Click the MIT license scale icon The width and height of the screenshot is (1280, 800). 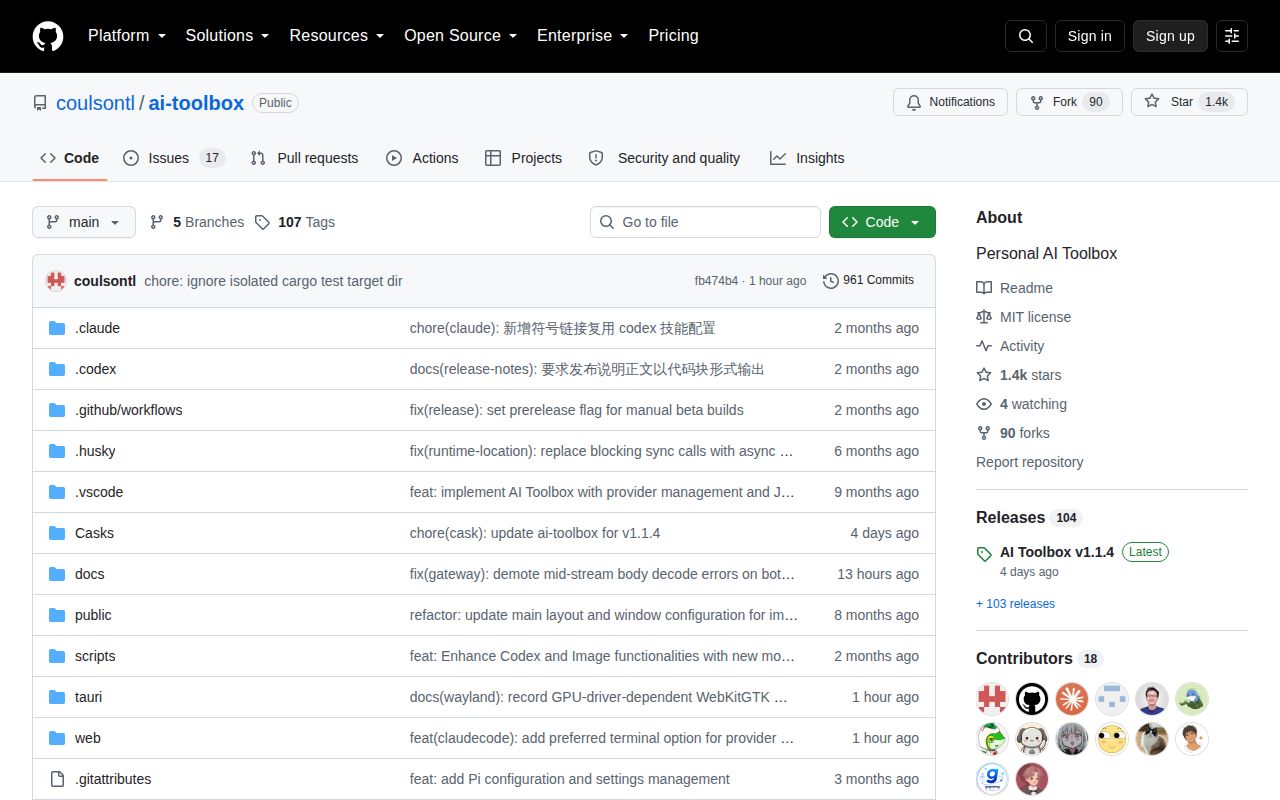984,317
